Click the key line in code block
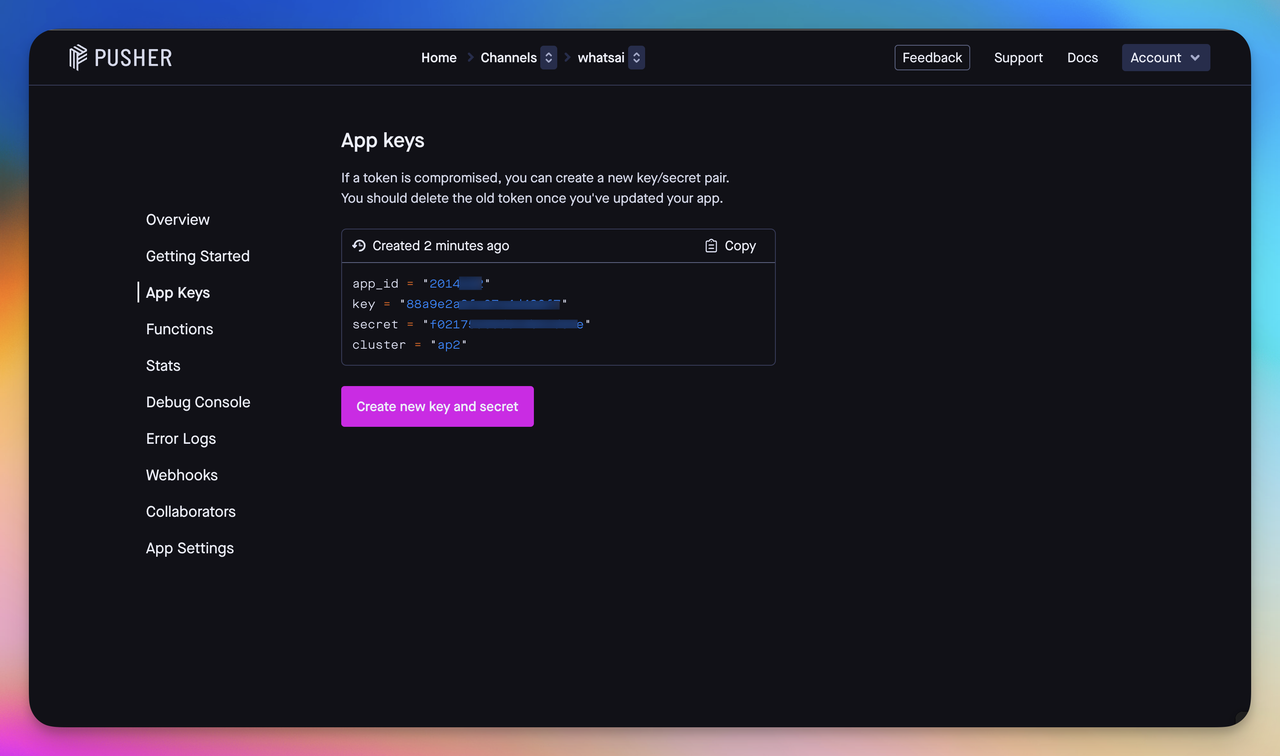Image resolution: width=1280 pixels, height=756 pixels. (460, 304)
